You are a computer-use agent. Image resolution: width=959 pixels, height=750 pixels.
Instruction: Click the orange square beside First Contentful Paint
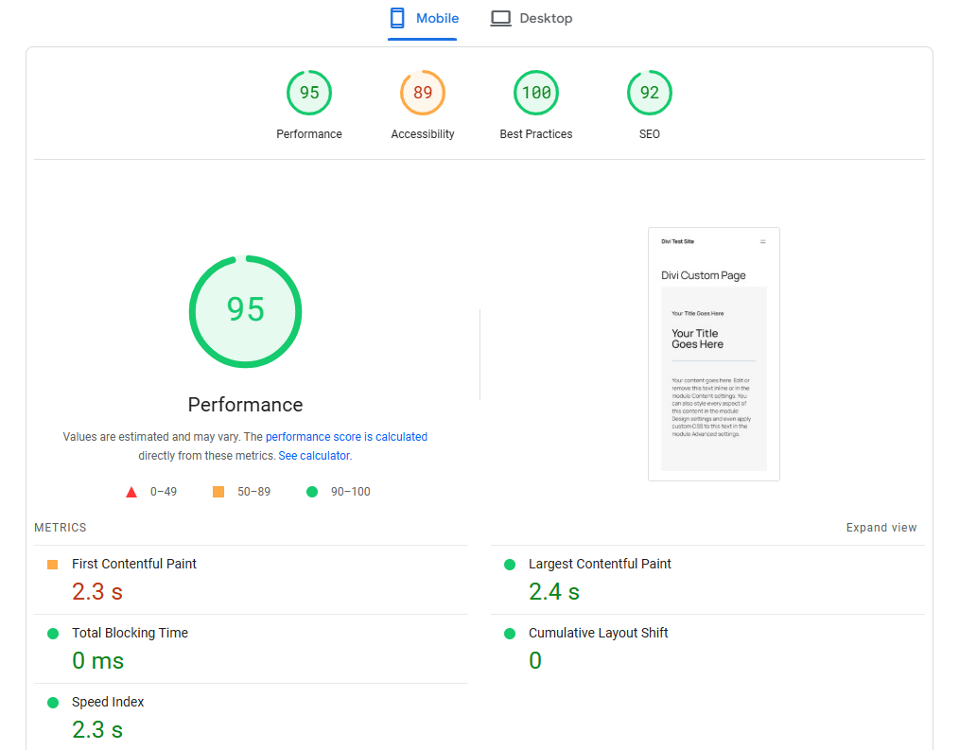(52, 565)
